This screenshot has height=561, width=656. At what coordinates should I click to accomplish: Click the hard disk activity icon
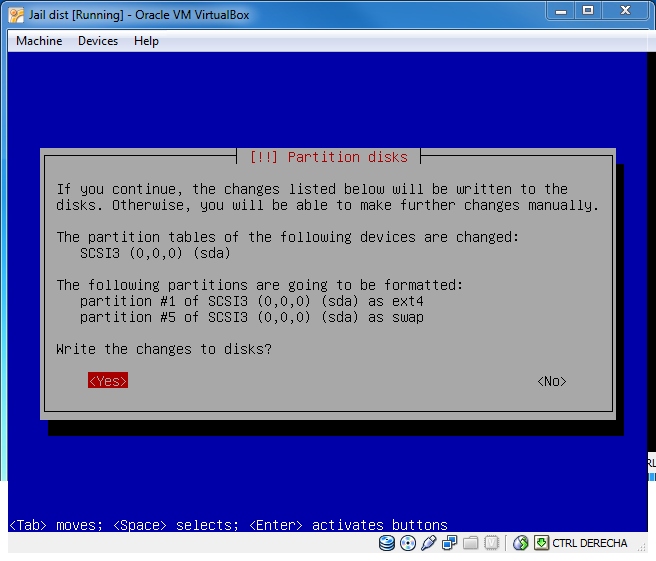[387, 543]
